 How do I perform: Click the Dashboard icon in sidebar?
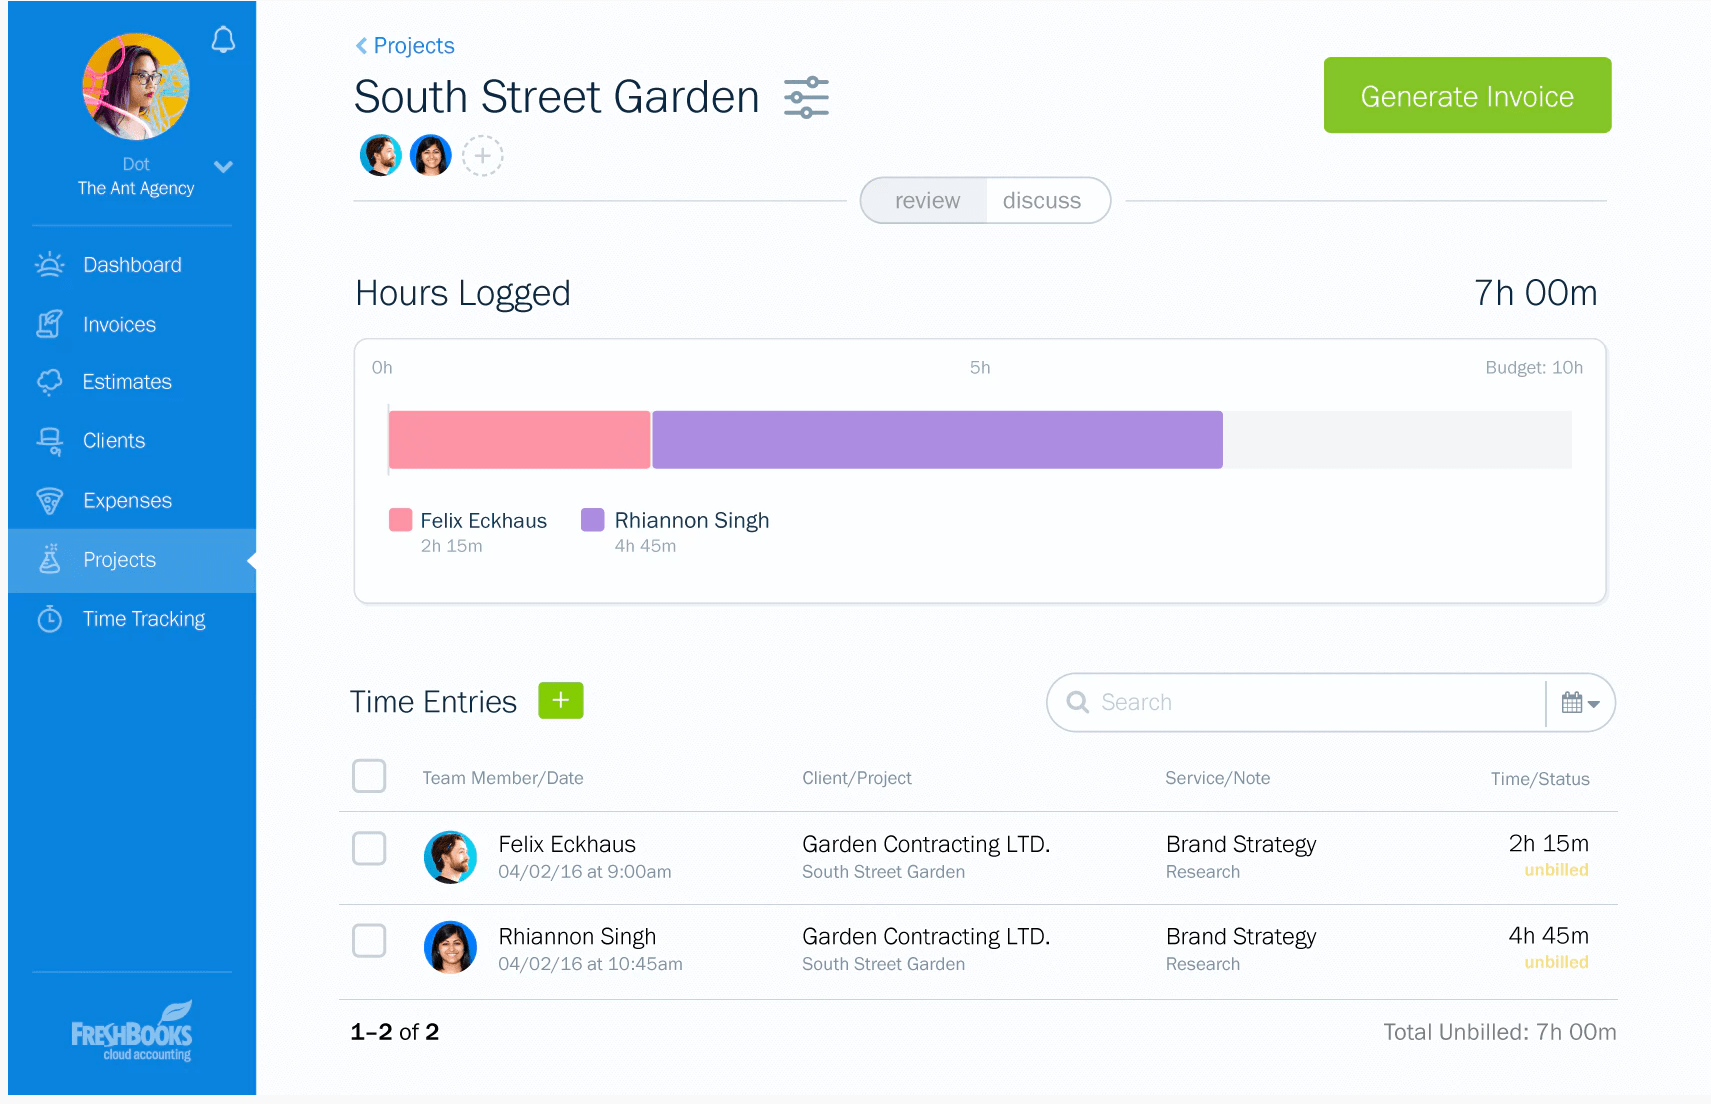(49, 265)
